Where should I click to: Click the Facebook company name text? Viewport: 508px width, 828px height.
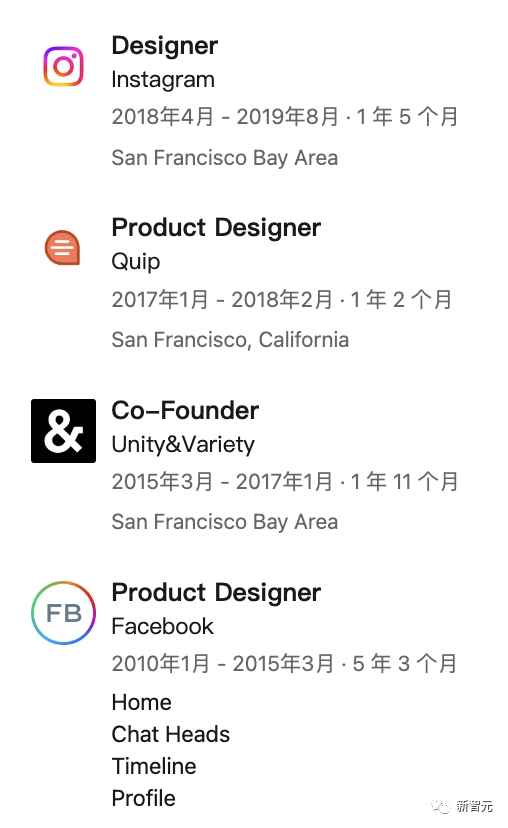163,627
